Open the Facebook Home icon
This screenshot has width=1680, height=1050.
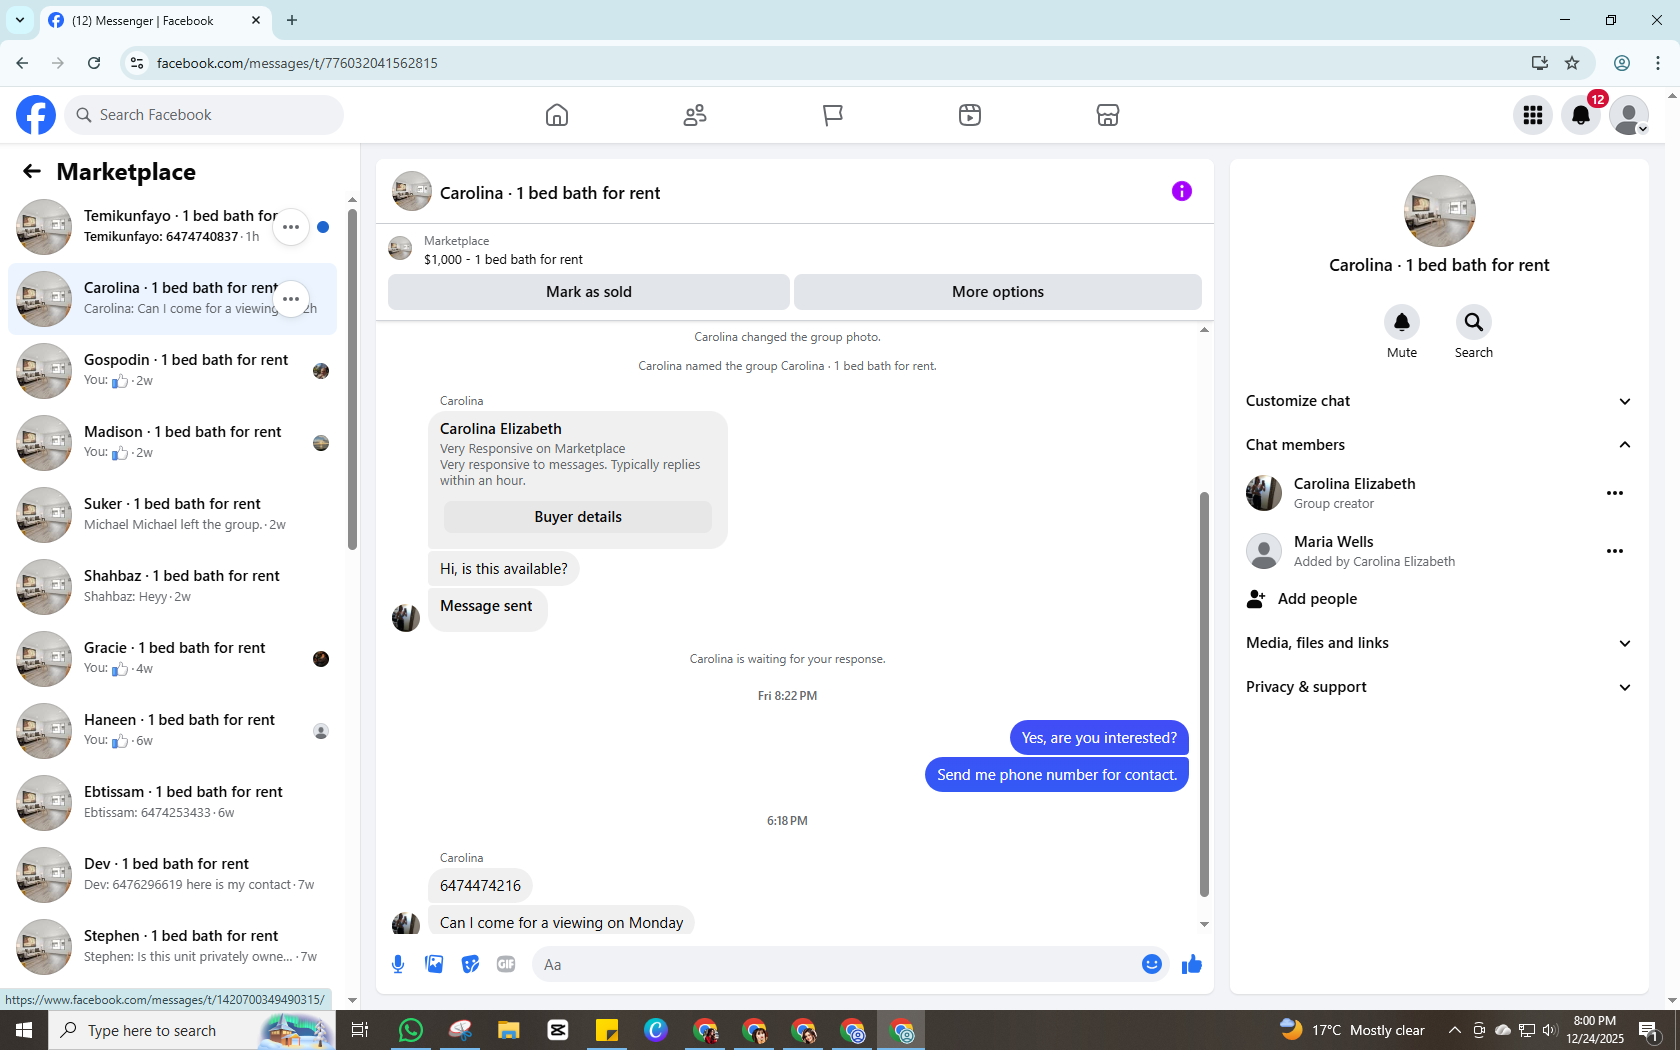[557, 115]
